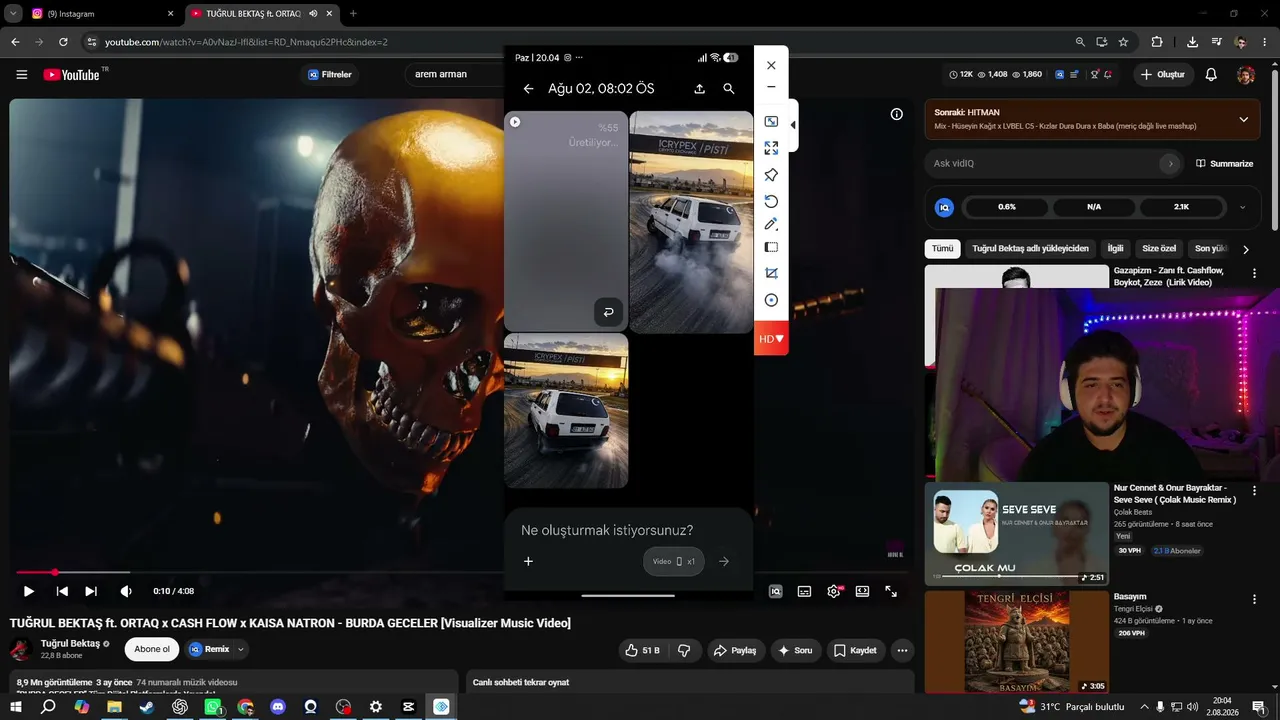
Task: Rotate the mirrored phone screen
Action: pos(771,201)
